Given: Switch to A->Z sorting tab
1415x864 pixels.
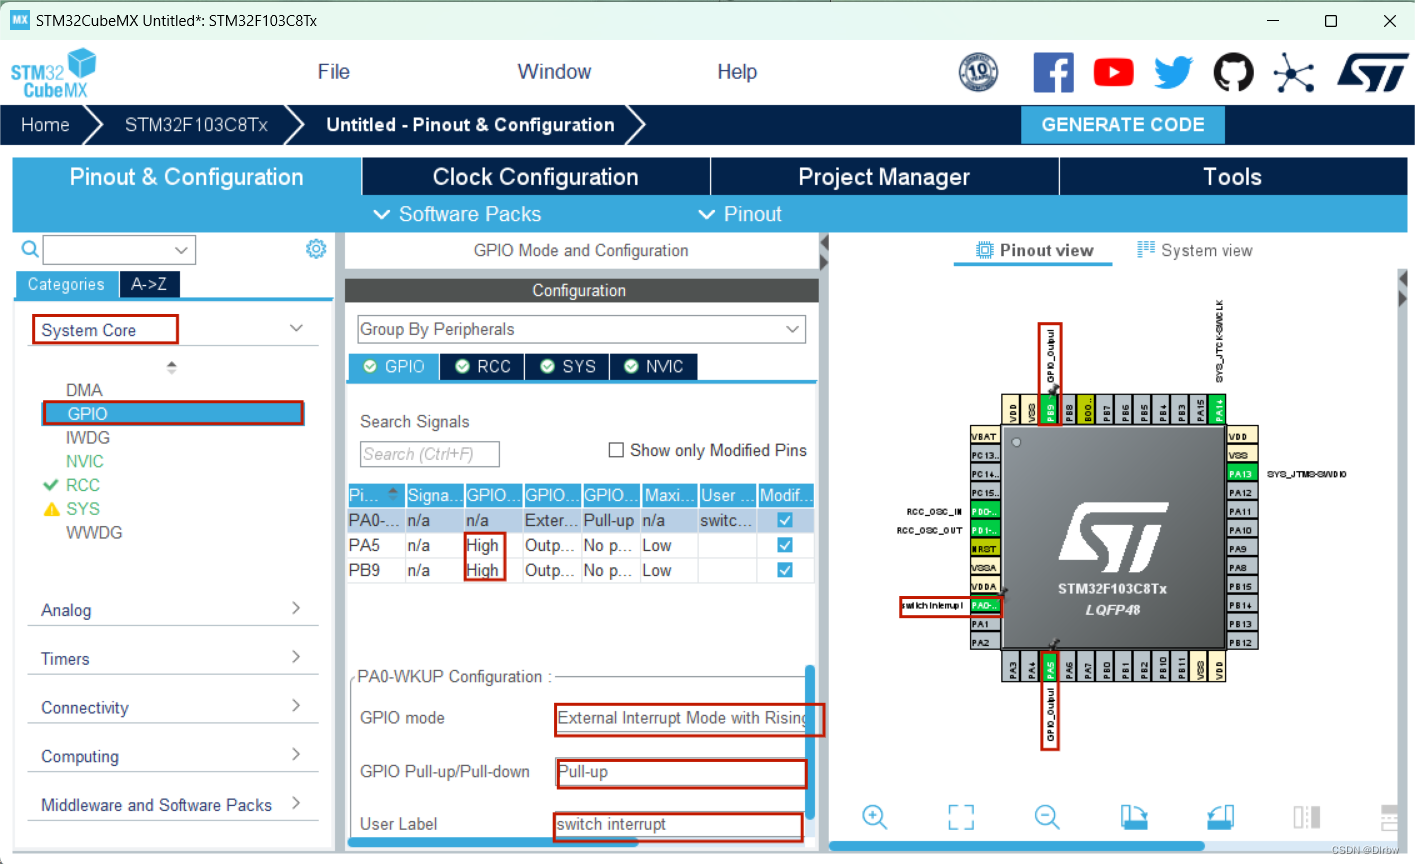Looking at the screenshot, I should click(149, 284).
